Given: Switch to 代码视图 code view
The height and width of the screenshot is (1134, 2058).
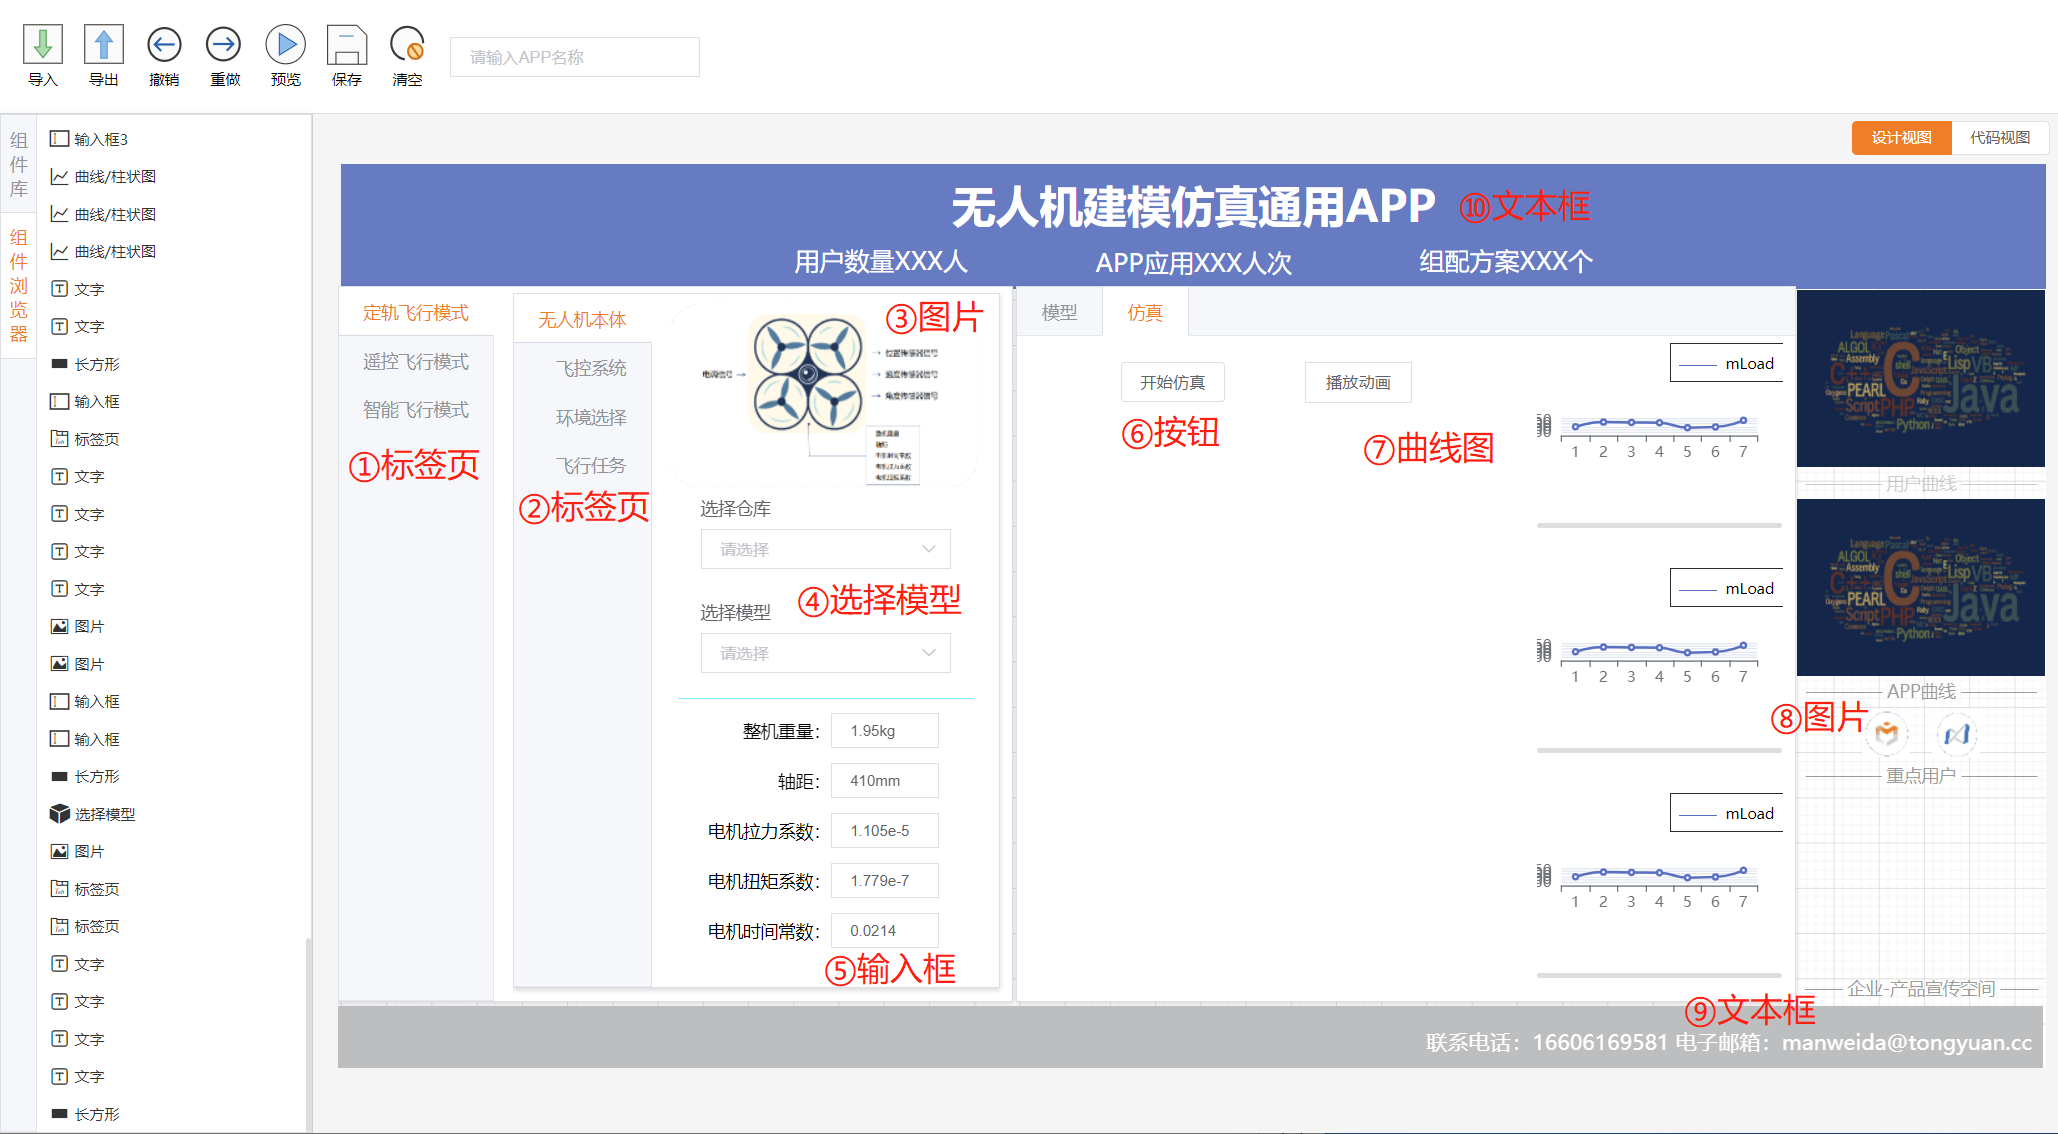Looking at the screenshot, I should [2000, 138].
